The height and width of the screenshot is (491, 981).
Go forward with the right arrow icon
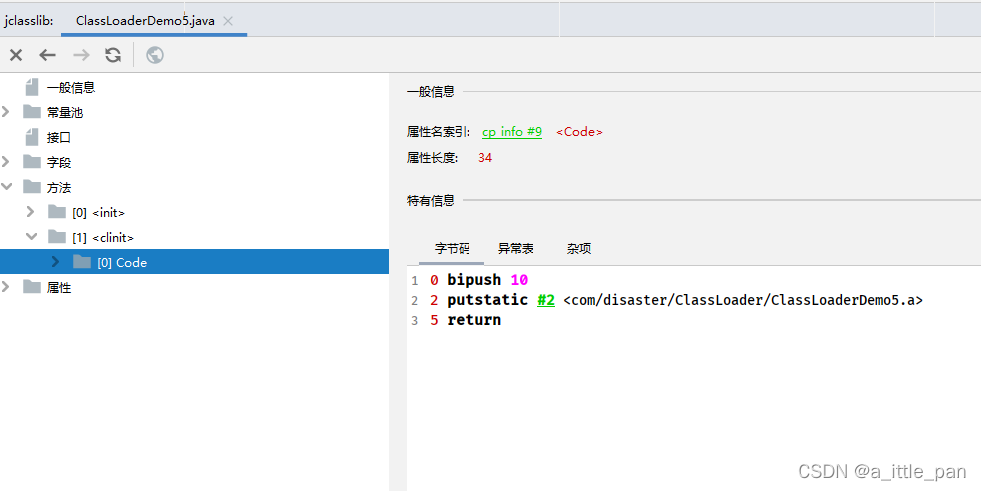[x=81, y=55]
